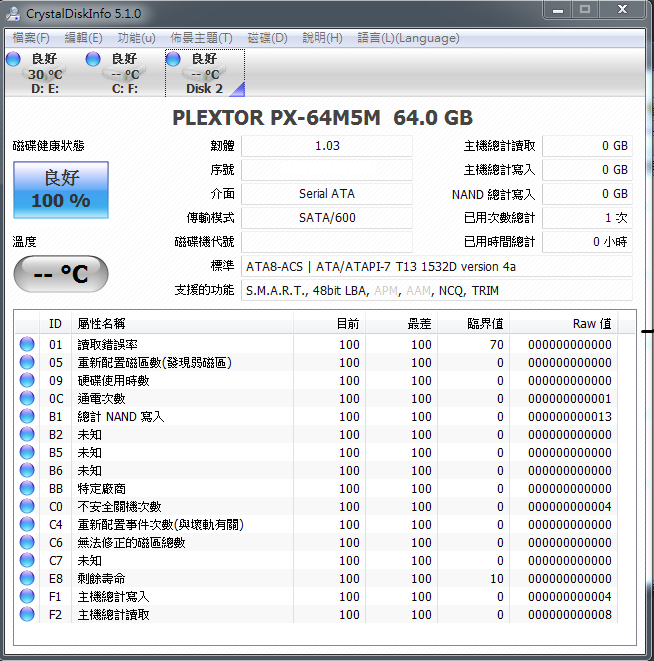Click status orb in the C7 row
Screen dimensions: 654x661
[27, 560]
